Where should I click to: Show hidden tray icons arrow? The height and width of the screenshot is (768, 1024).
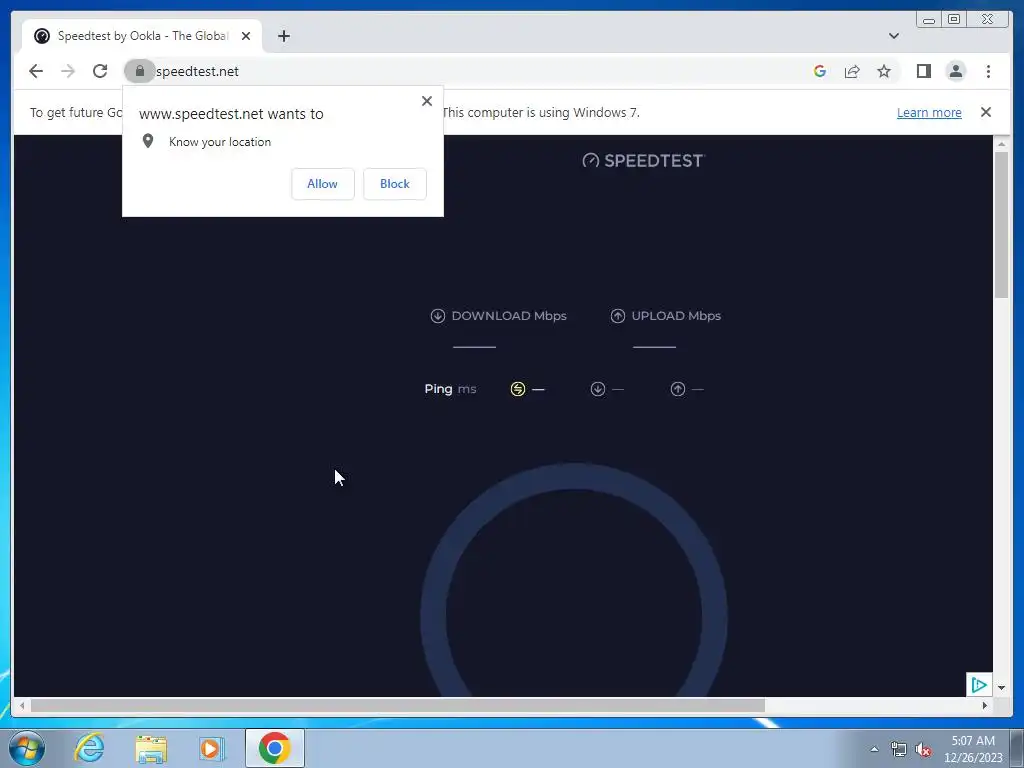(874, 749)
